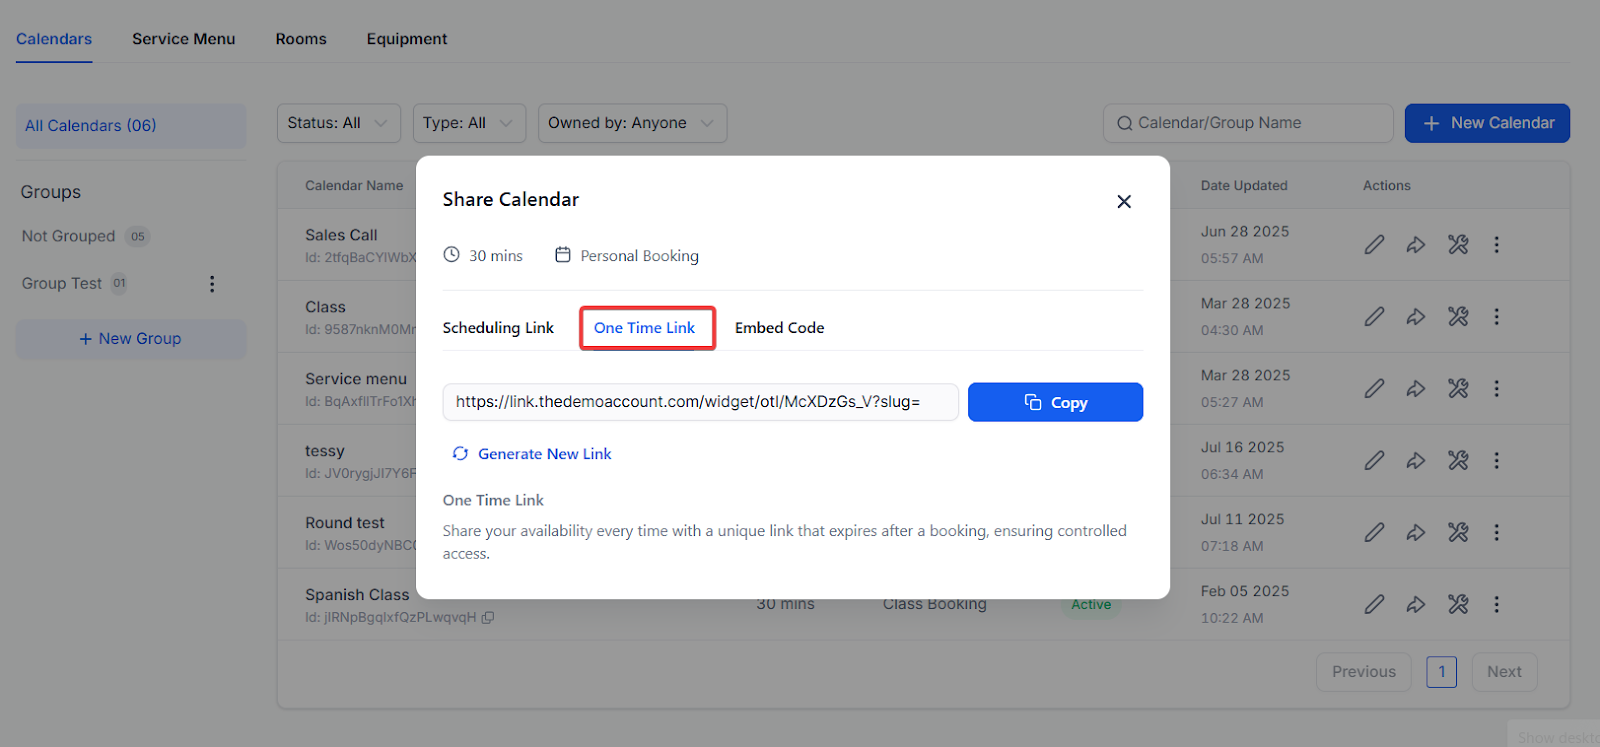This screenshot has width=1600, height=747.
Task: Open the Service Menu tab
Action: click(x=183, y=39)
